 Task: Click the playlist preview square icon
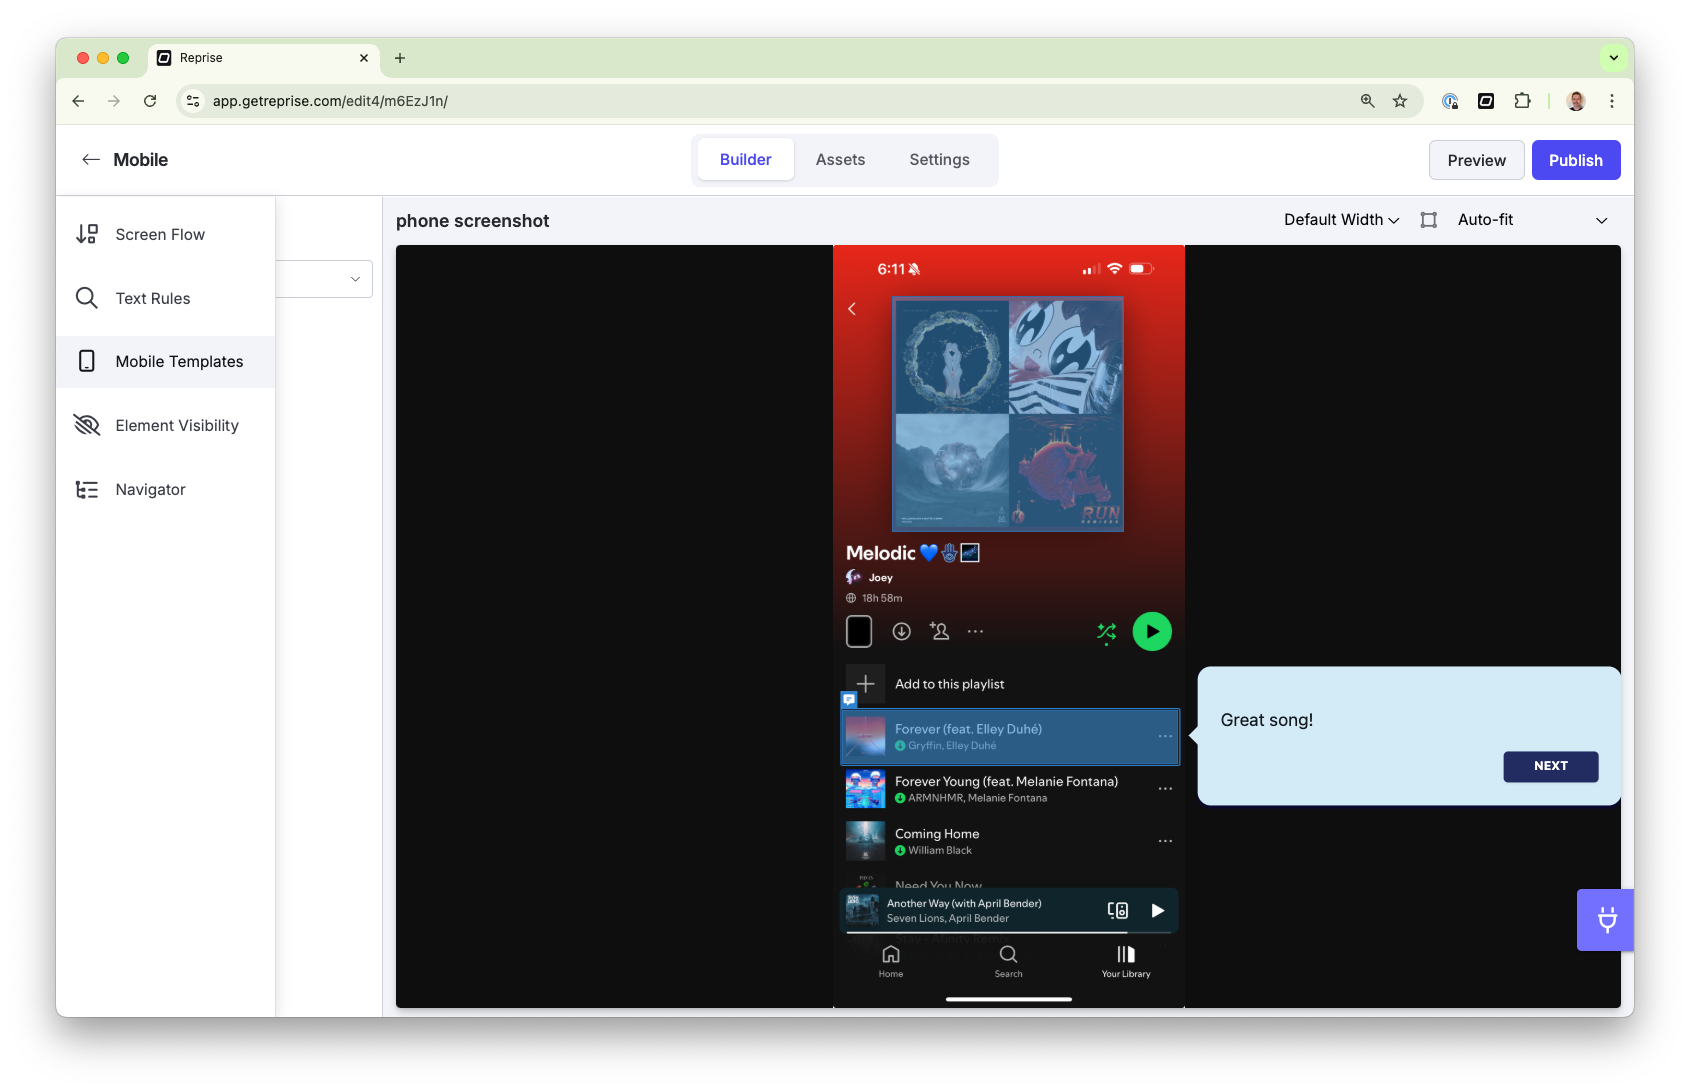pos(859,632)
